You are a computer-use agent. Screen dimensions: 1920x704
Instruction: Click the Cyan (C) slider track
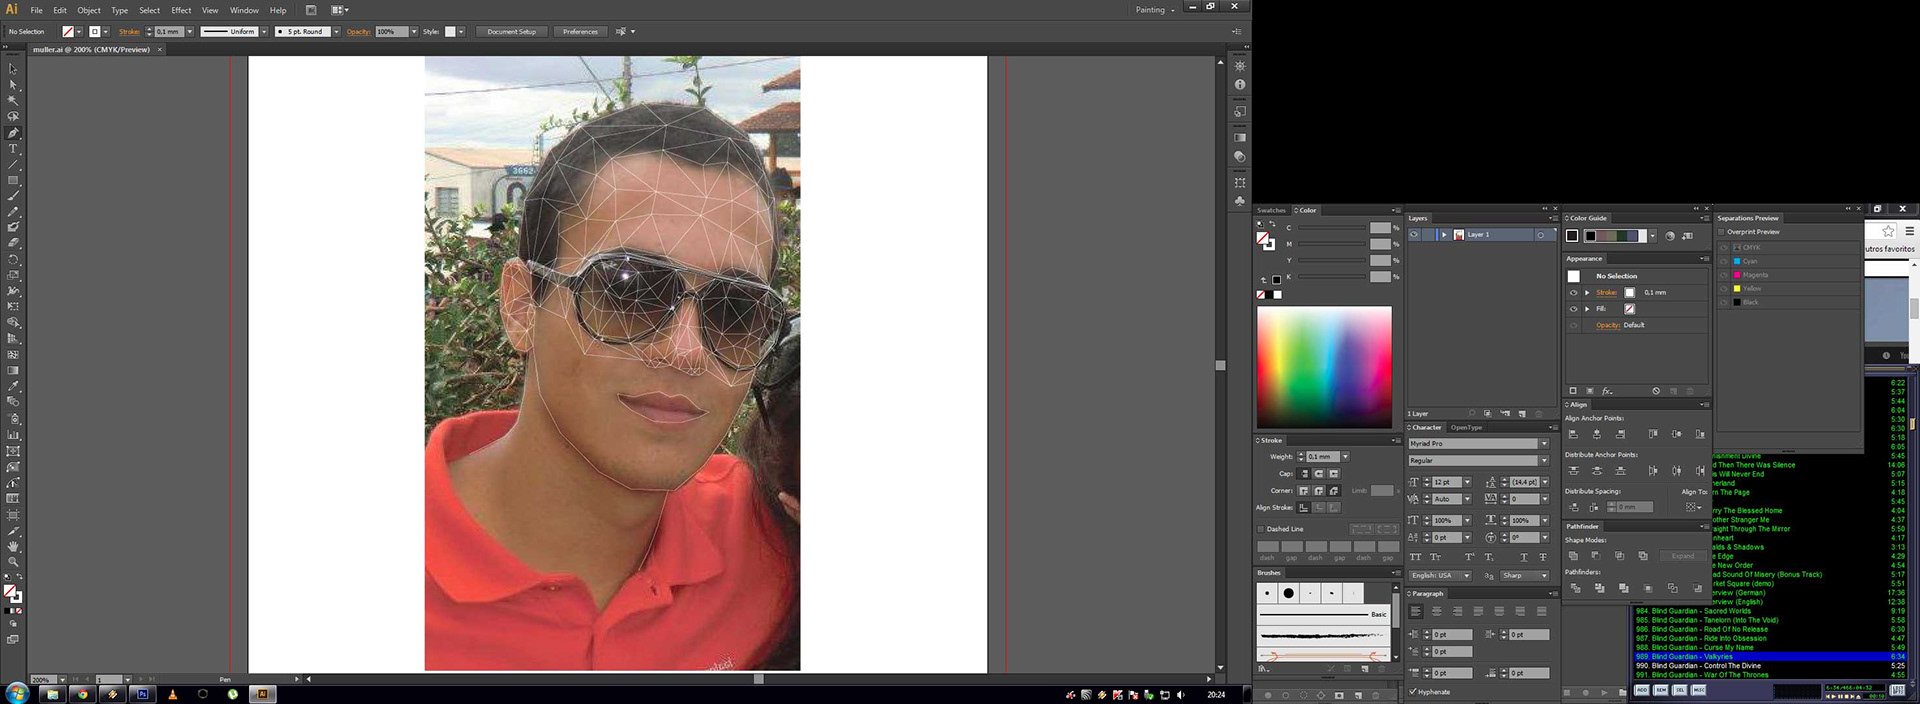[x=1331, y=228]
